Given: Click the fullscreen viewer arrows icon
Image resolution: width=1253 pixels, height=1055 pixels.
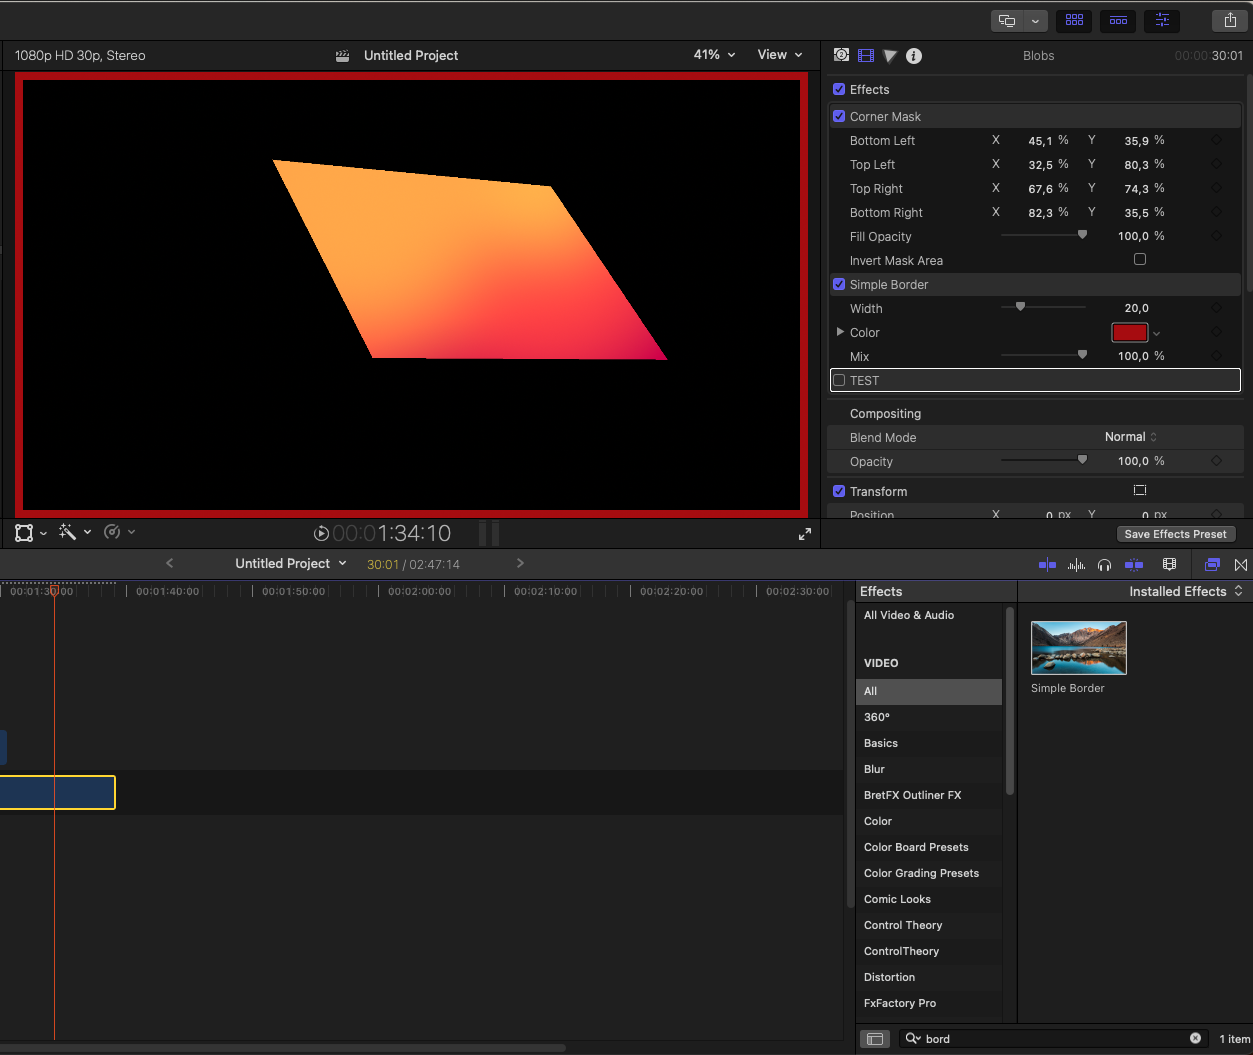Looking at the screenshot, I should tap(805, 534).
